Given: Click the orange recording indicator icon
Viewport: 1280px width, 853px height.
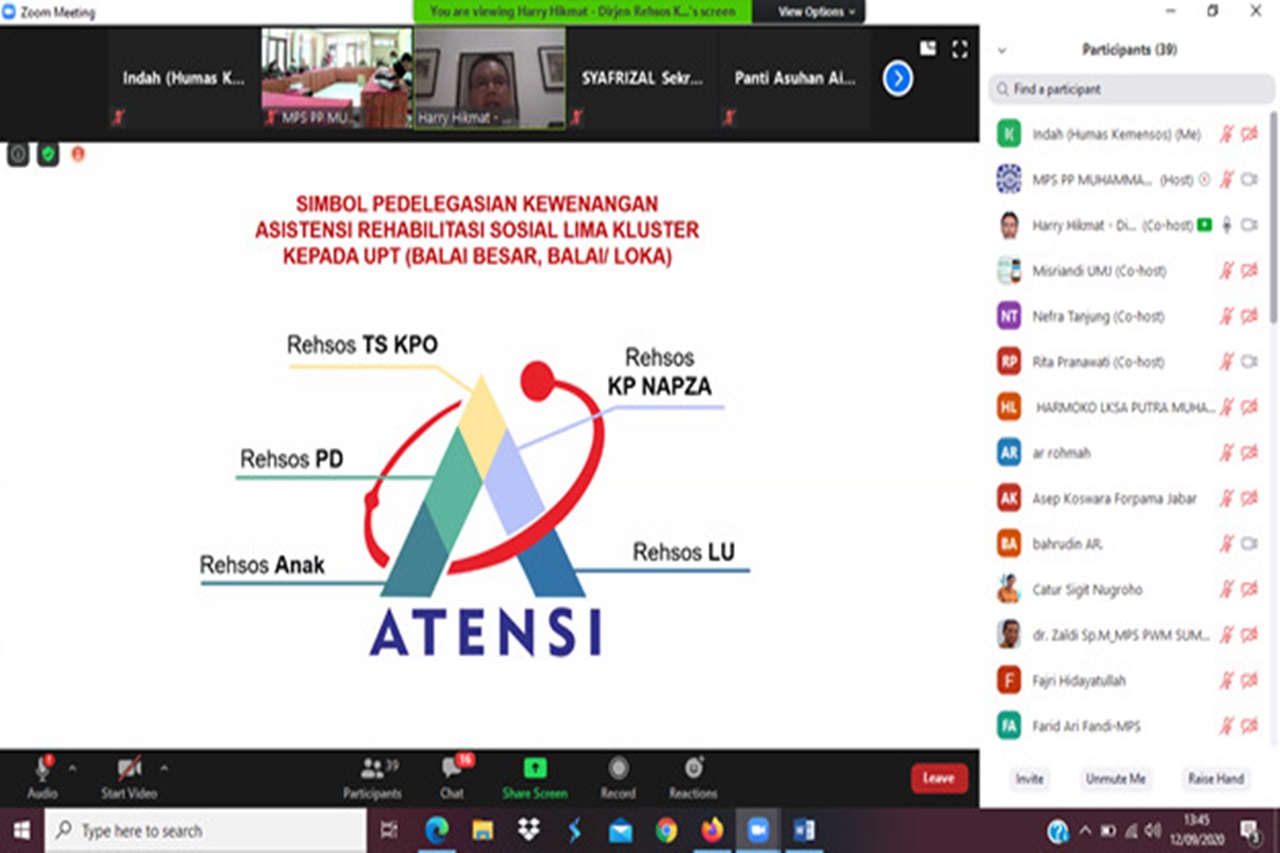Looking at the screenshot, I should click(x=78, y=154).
